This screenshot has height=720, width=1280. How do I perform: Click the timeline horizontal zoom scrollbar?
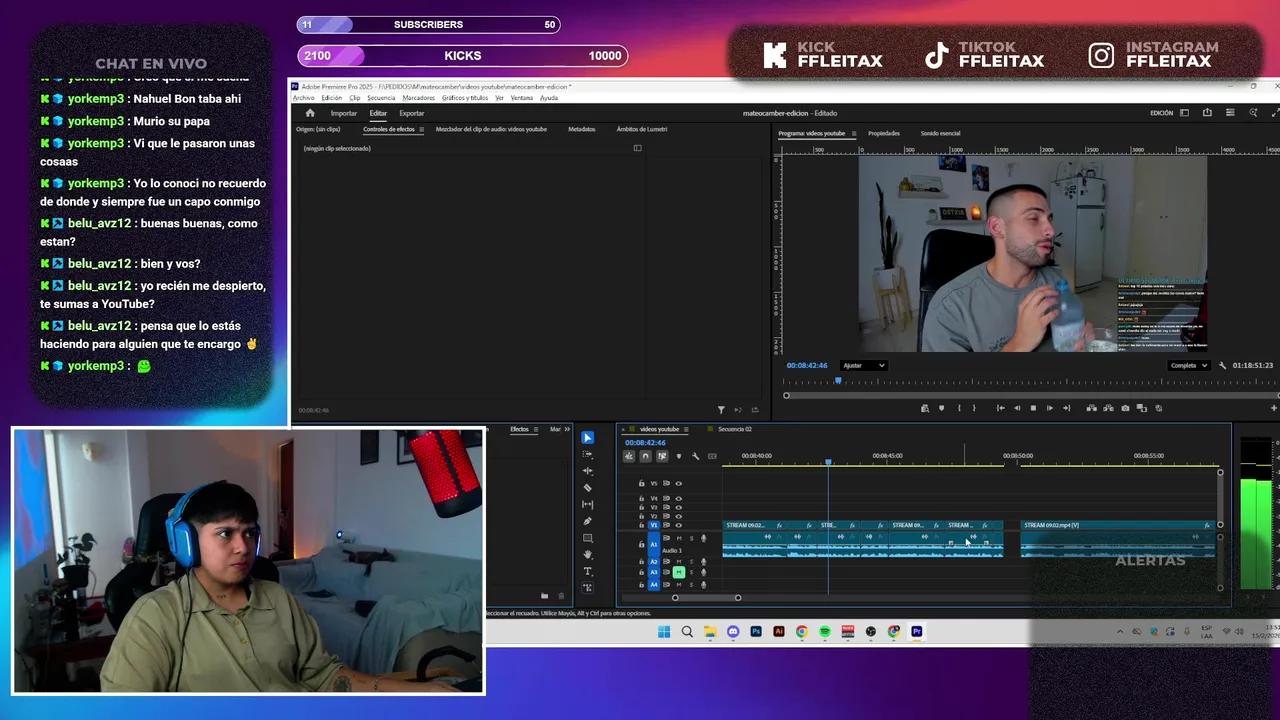coord(706,598)
